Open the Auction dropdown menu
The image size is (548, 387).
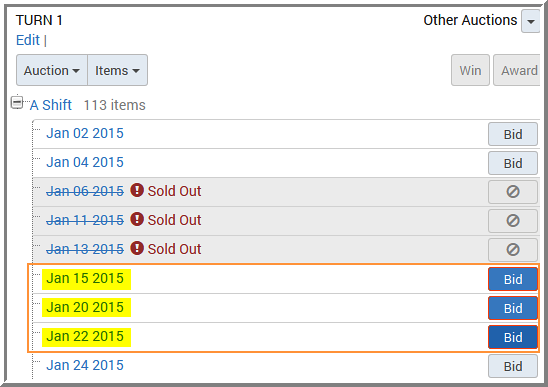pyautogui.click(x=52, y=70)
